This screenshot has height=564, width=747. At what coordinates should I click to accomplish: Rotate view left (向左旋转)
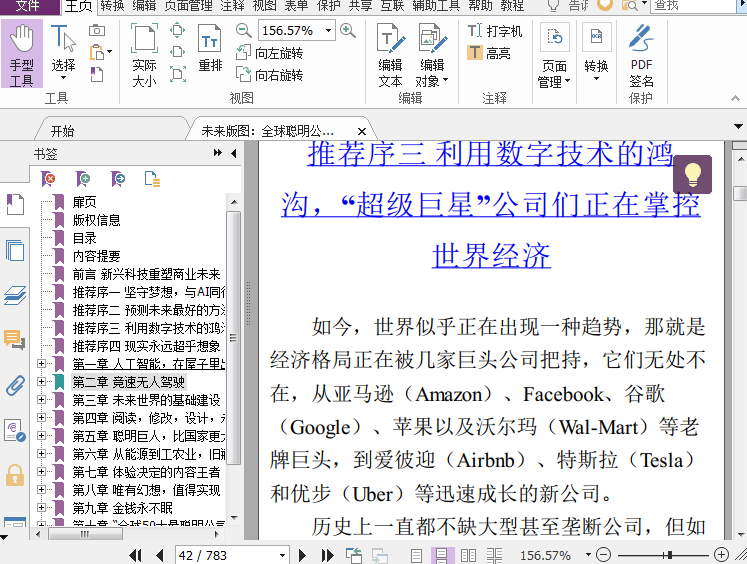point(270,53)
